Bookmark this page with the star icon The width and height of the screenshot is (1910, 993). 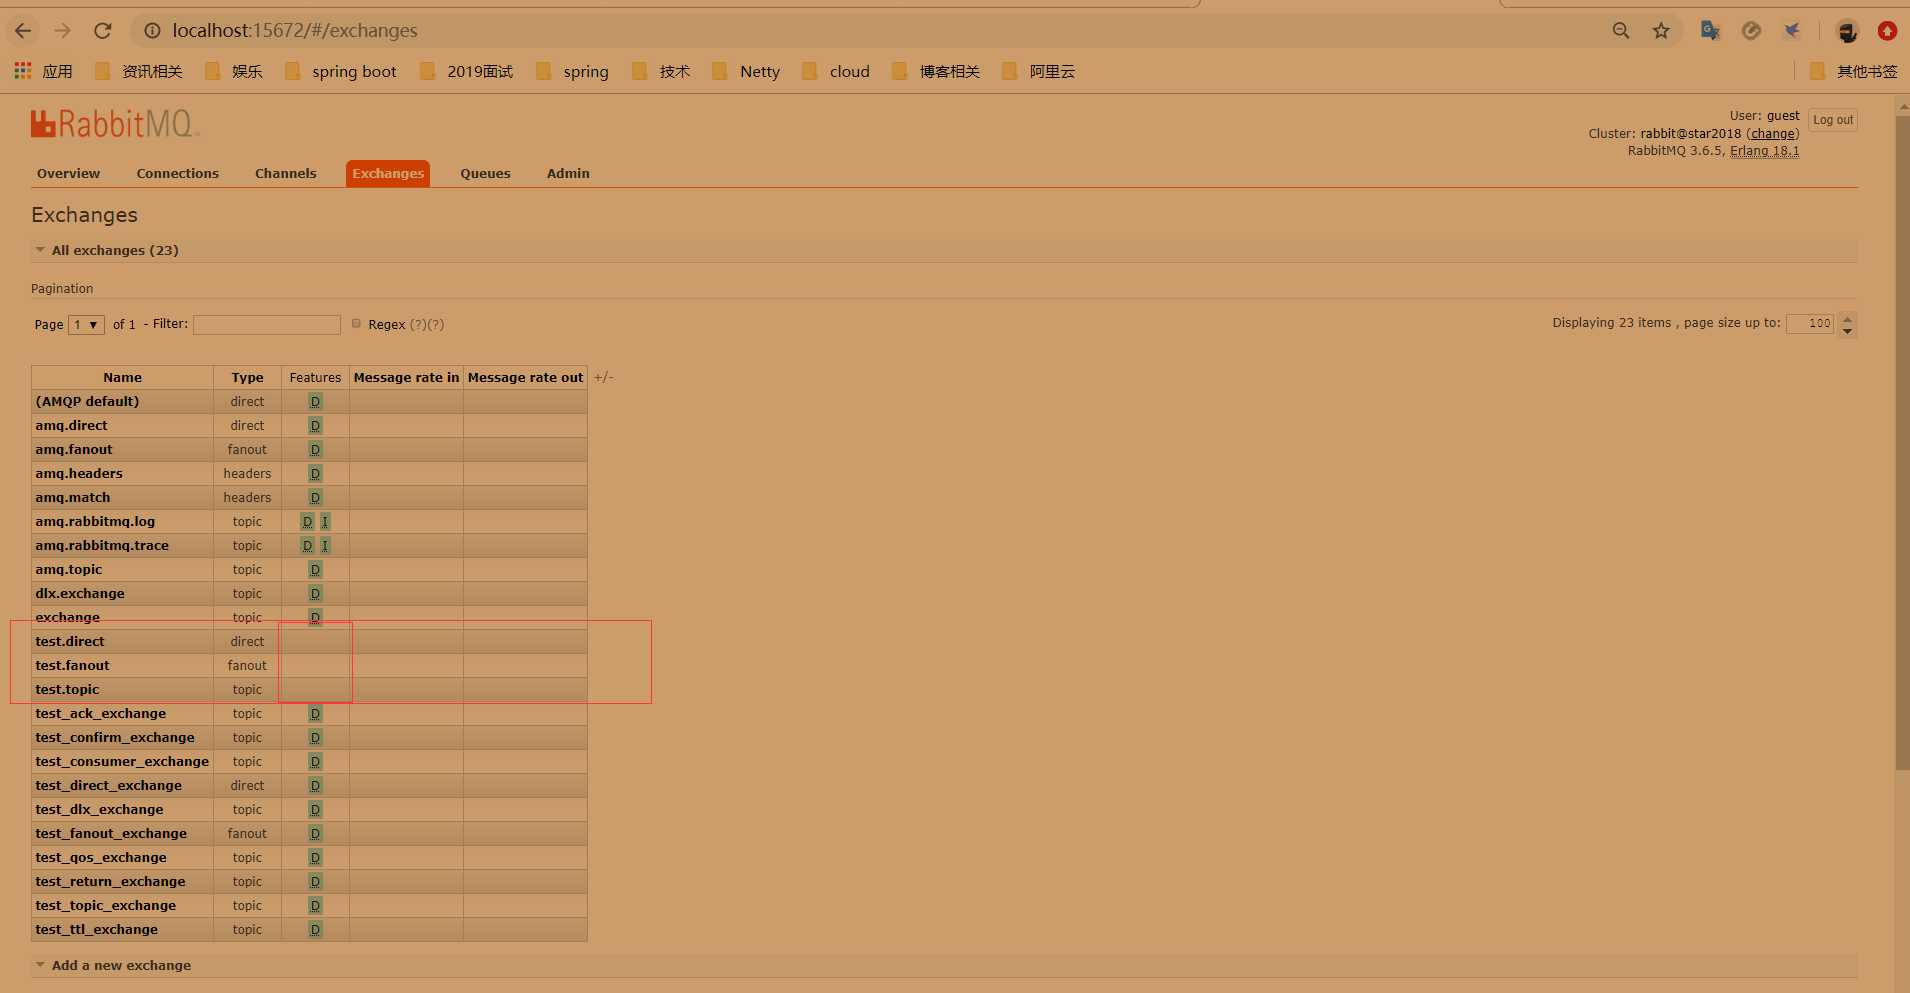pyautogui.click(x=1661, y=31)
